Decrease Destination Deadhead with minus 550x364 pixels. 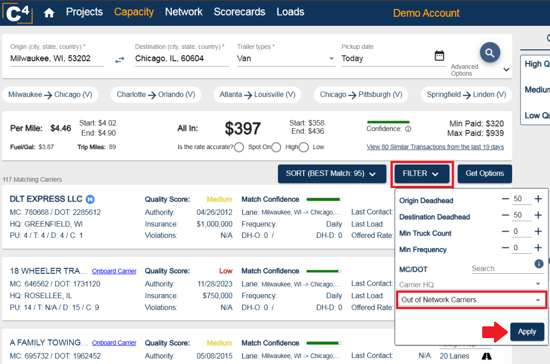(505, 215)
